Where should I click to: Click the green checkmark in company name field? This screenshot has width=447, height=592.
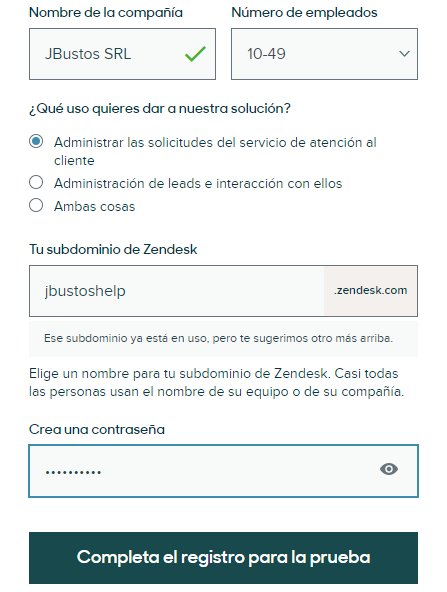click(195, 54)
